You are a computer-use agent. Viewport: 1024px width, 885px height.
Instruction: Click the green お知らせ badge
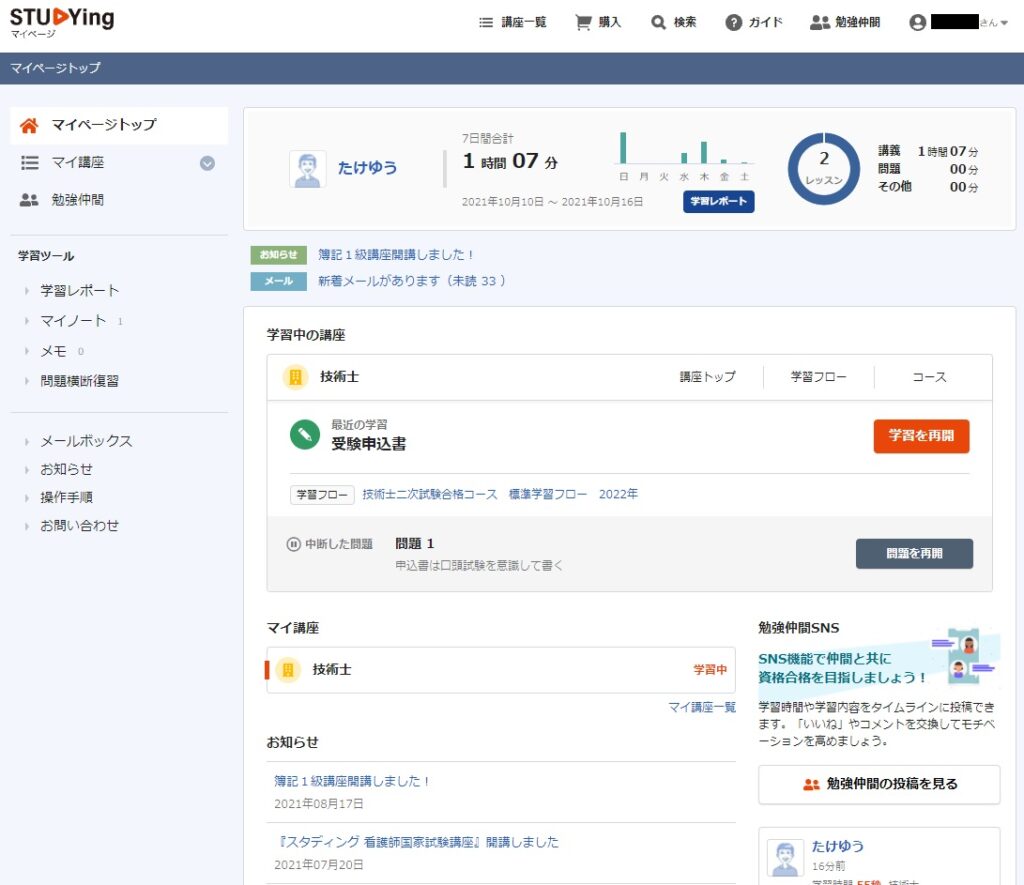(278, 255)
